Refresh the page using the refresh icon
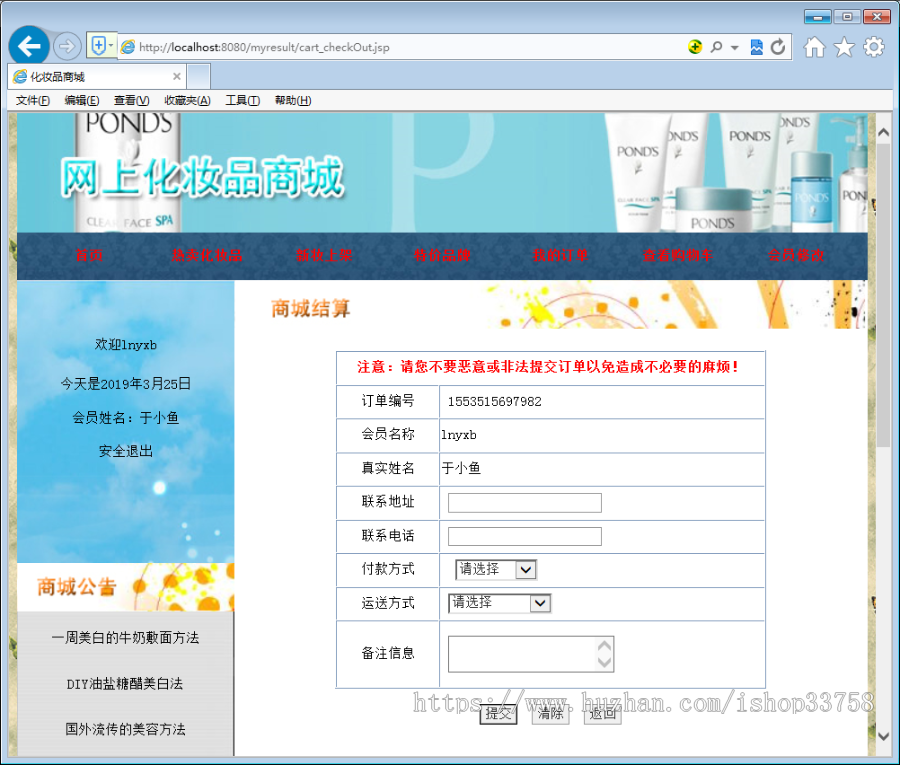This screenshot has height=765, width=900. (778, 47)
